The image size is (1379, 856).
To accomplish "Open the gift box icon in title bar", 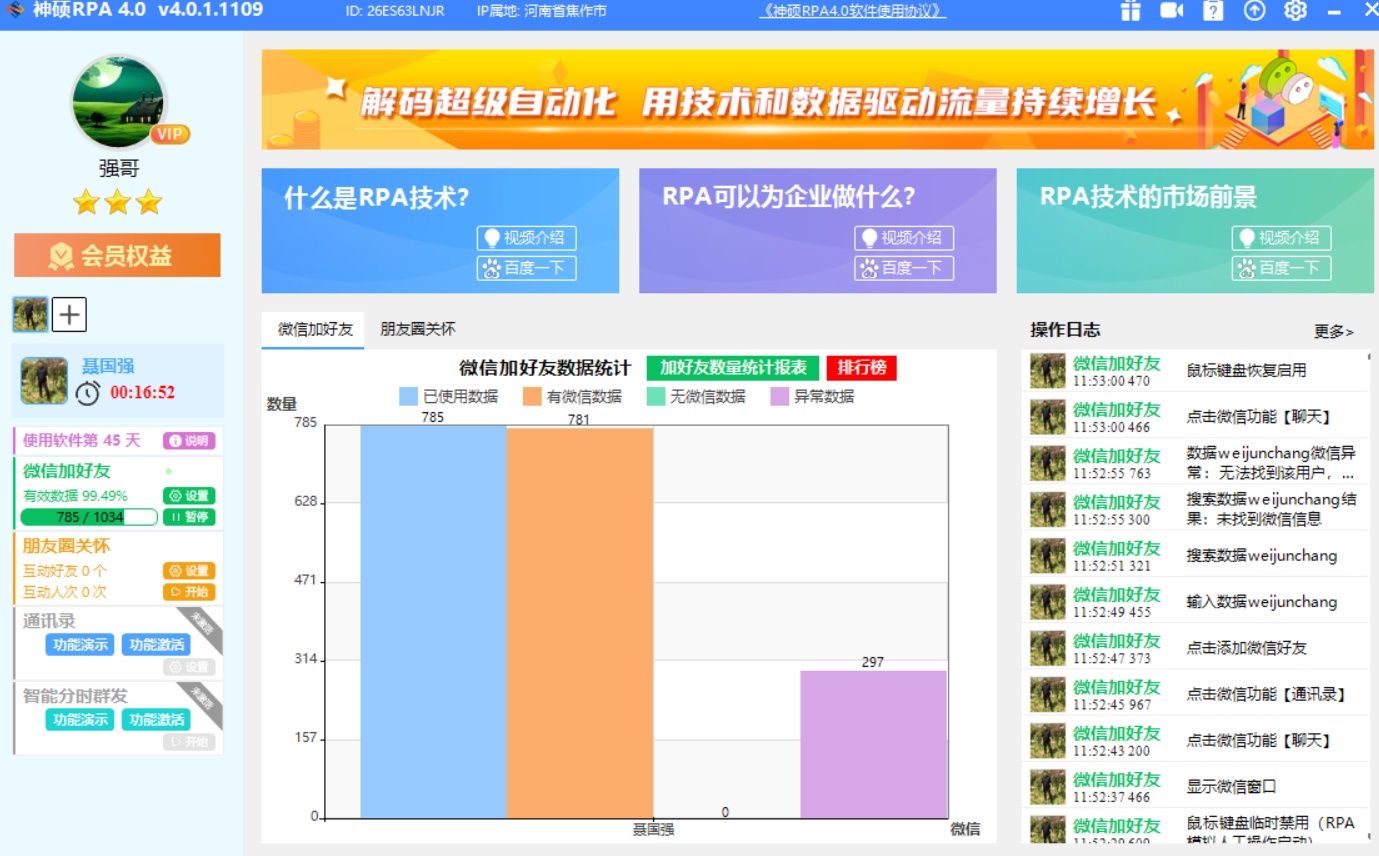I will click(1130, 11).
